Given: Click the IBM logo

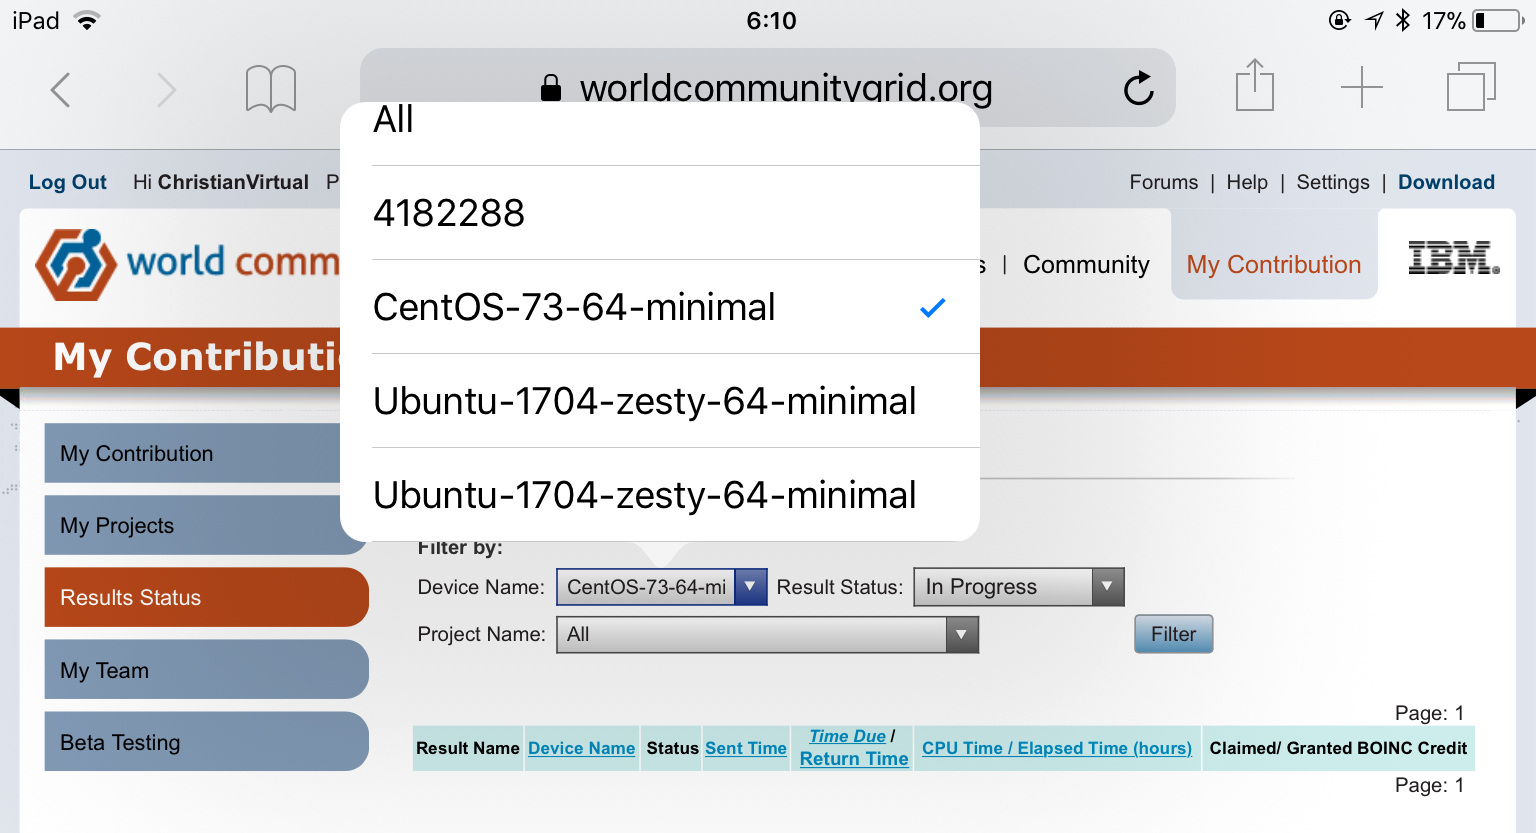Looking at the screenshot, I should pos(1453,258).
